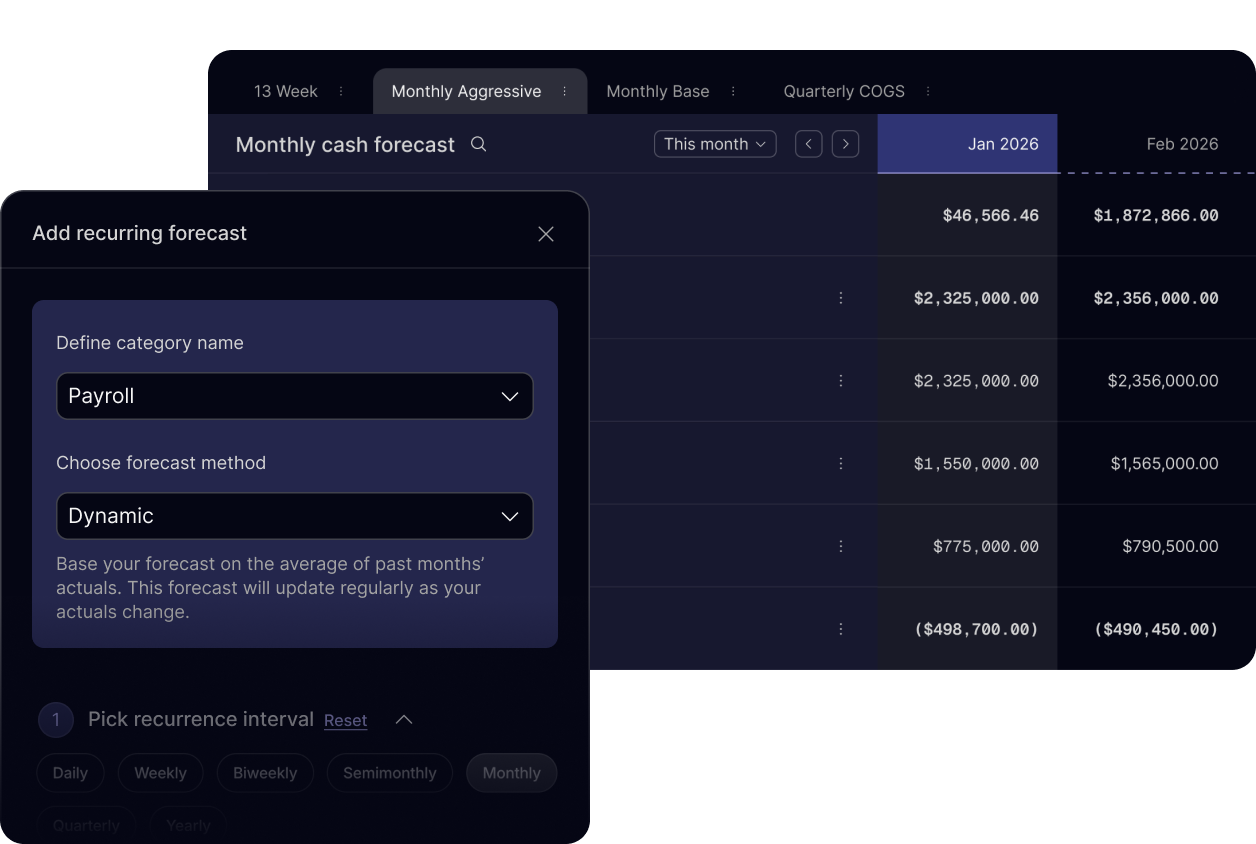
Task: Go to previous month with left arrow
Action: click(809, 144)
